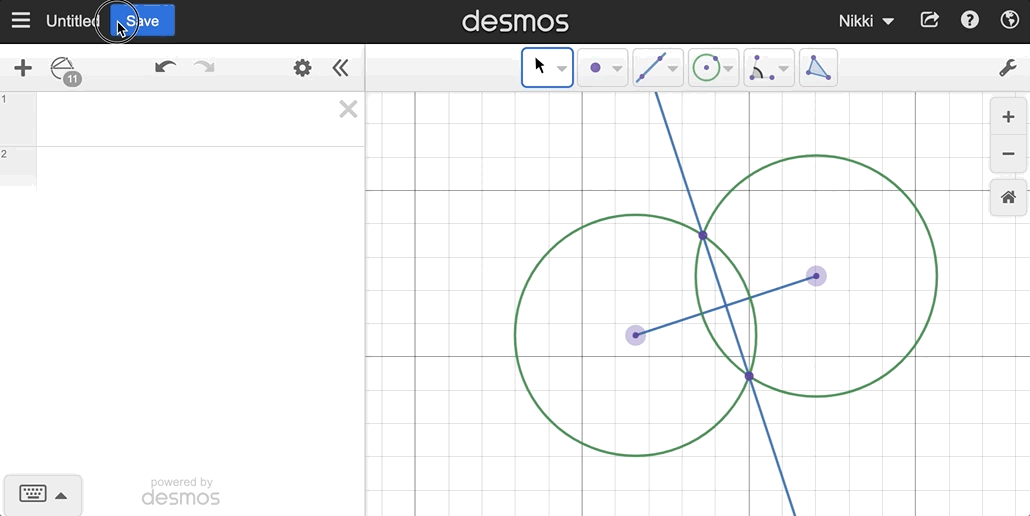Select the arrow selection tool

click(x=539, y=67)
